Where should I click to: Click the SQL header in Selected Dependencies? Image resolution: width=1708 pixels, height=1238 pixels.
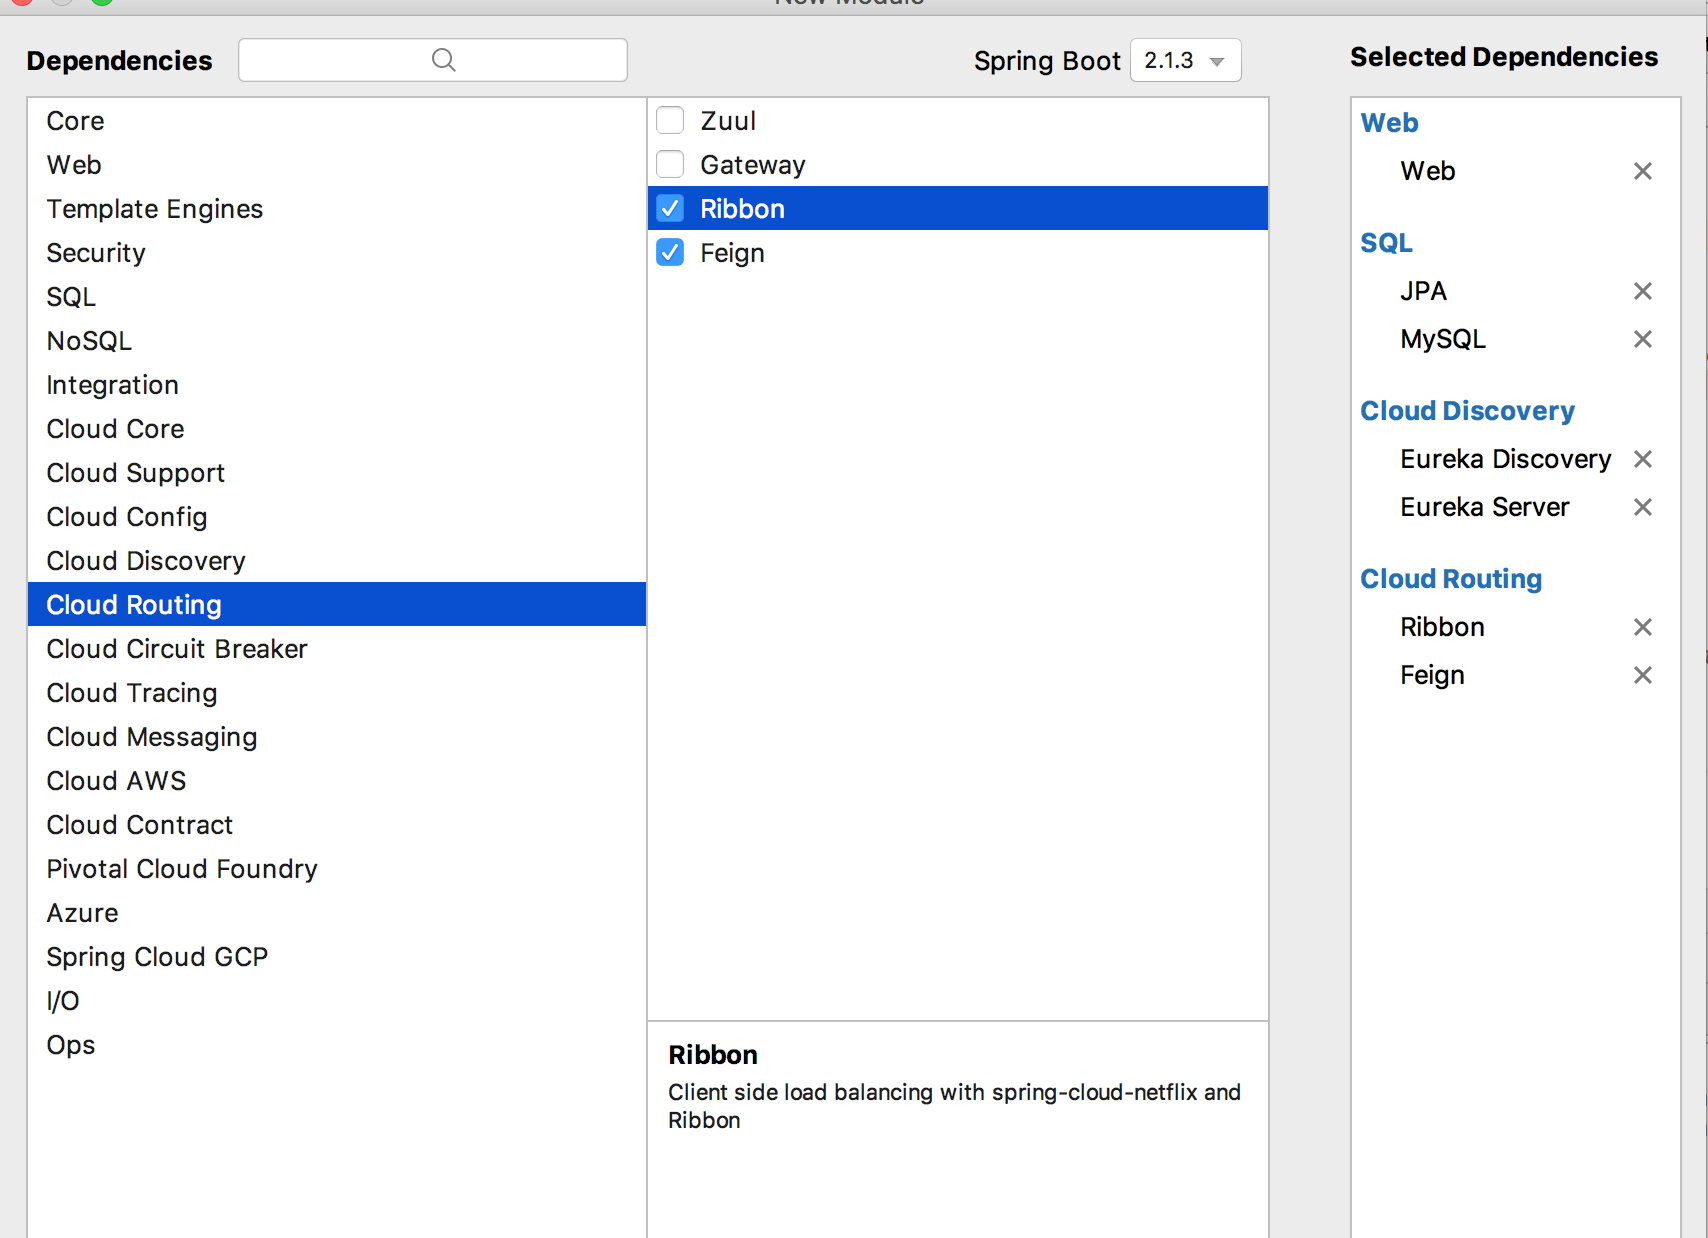click(1386, 243)
